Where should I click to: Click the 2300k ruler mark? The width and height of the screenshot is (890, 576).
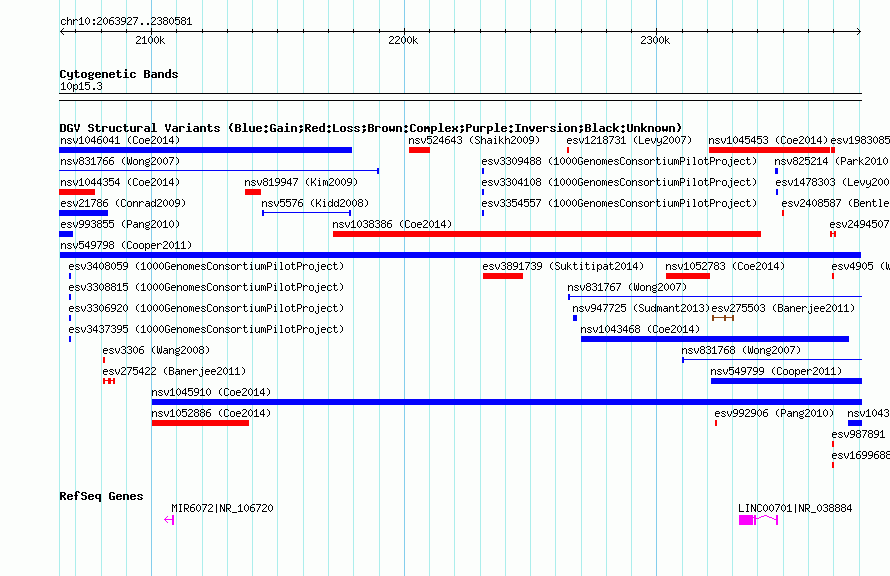click(x=655, y=40)
